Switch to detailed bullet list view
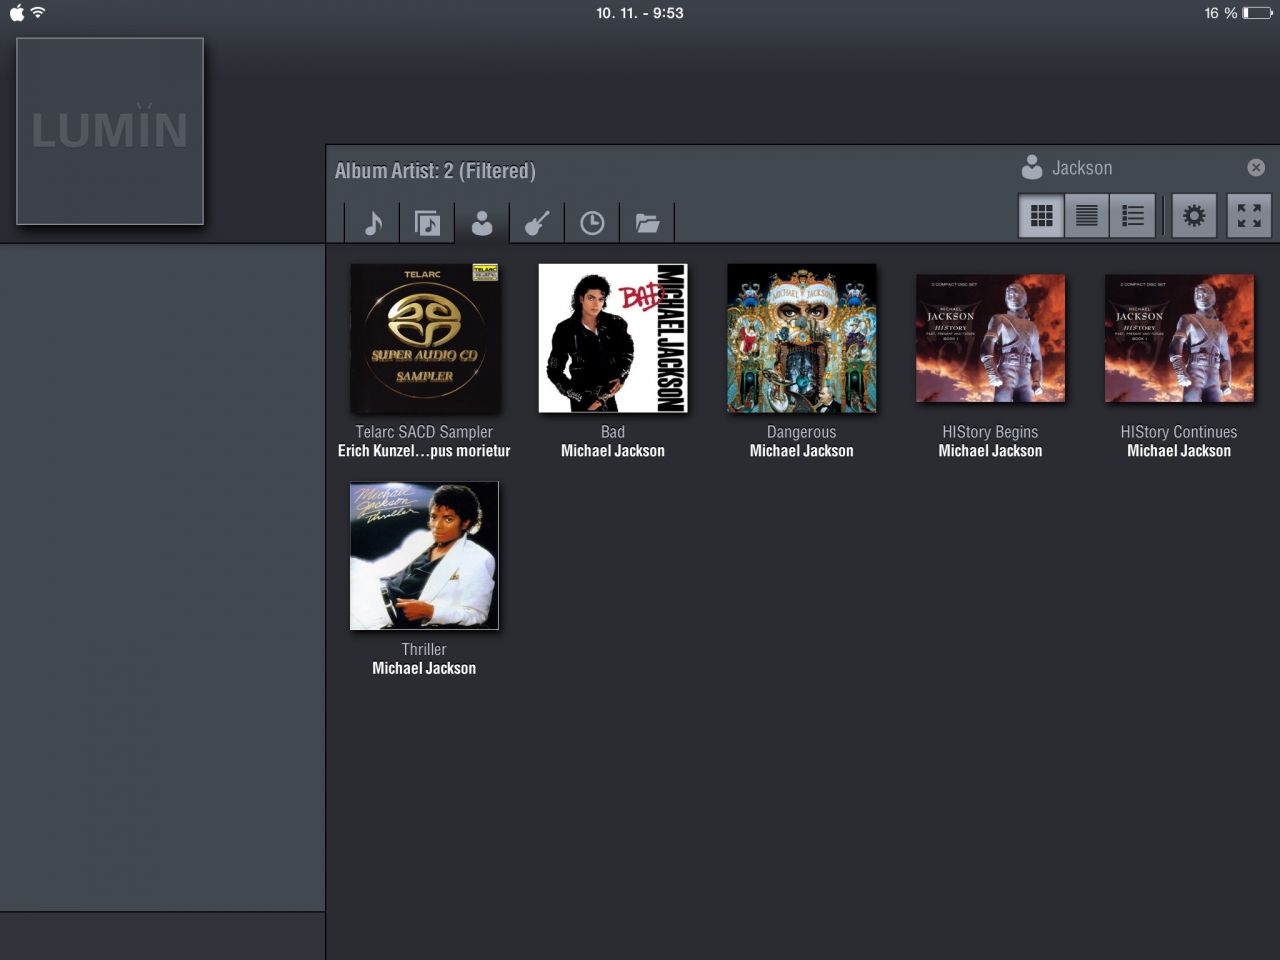 point(1133,215)
